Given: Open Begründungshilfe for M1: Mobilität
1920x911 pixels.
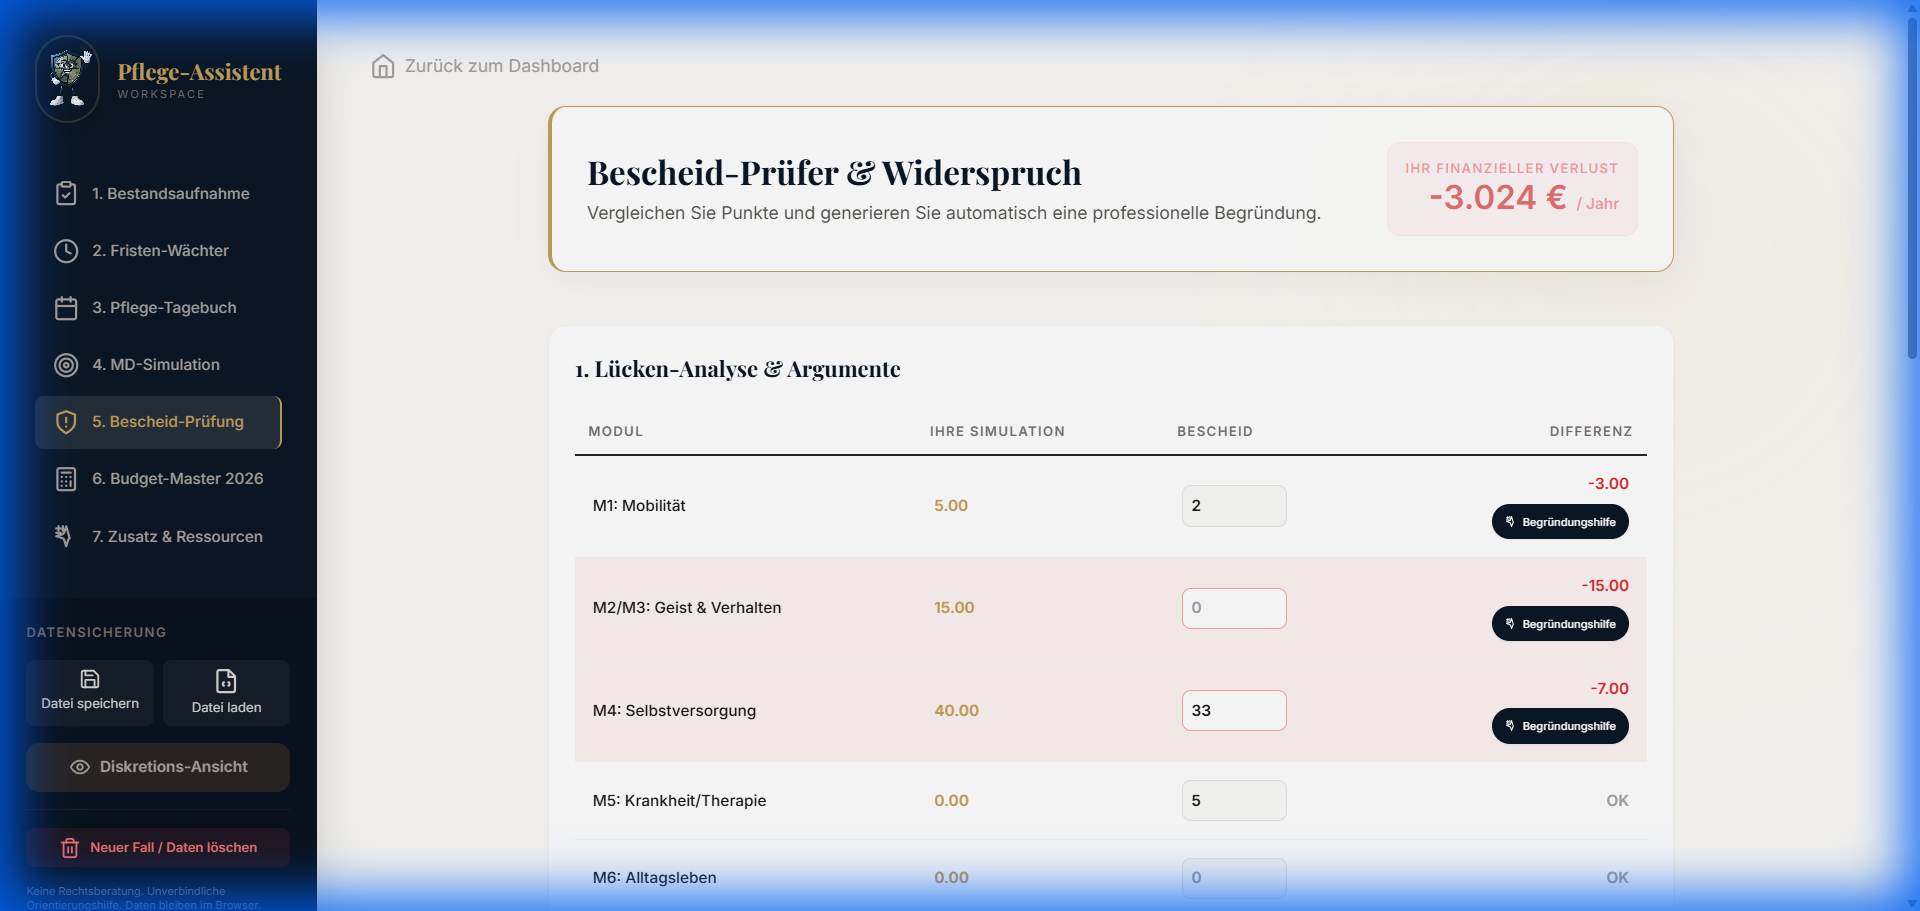Looking at the screenshot, I should point(1559,522).
